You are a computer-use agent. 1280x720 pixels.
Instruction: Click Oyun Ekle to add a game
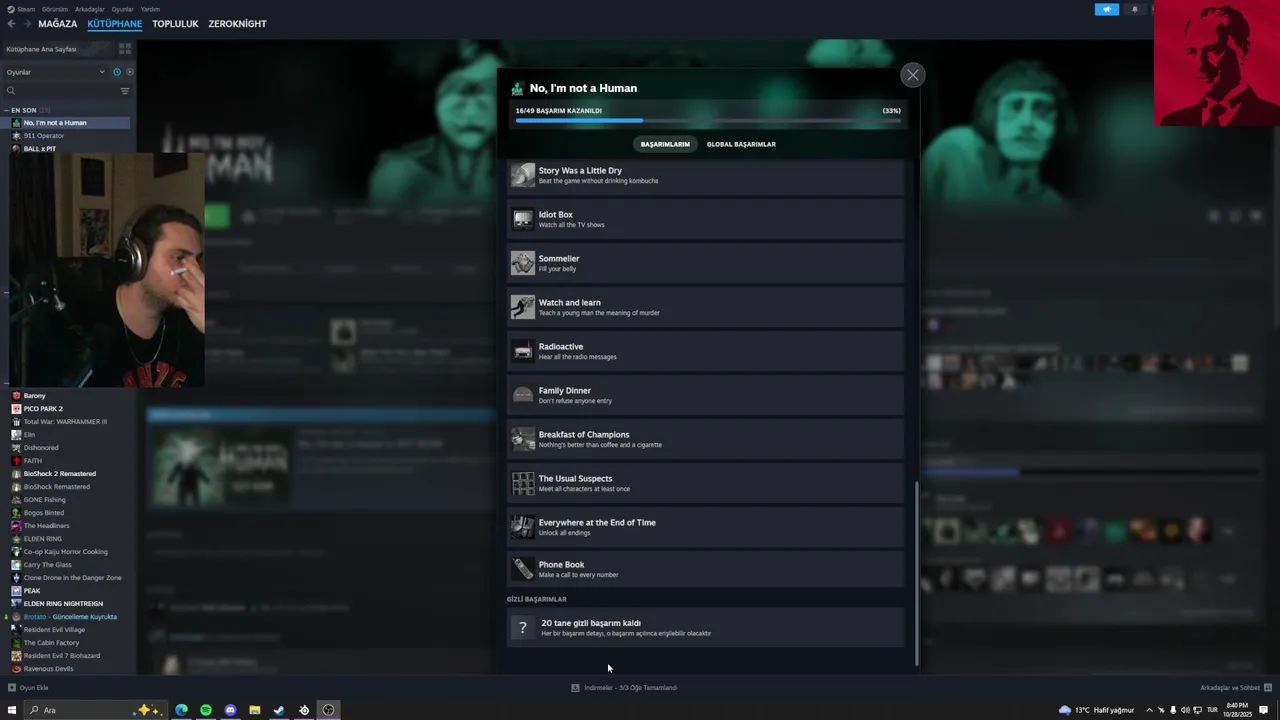[x=28, y=688]
